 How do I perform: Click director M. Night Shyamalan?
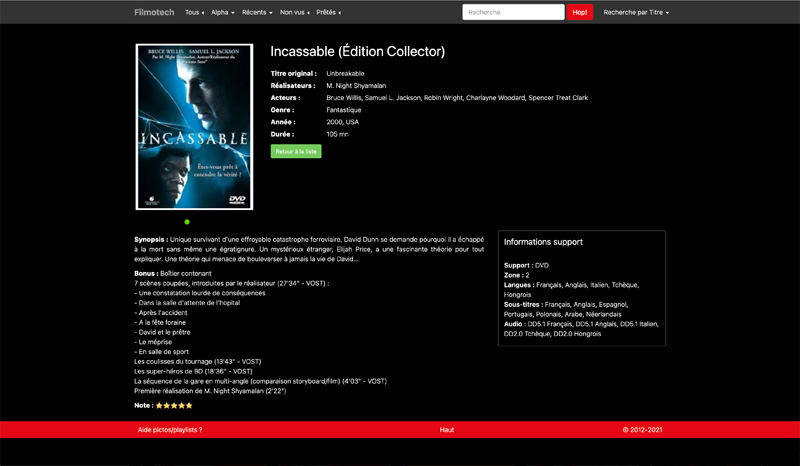coord(356,86)
